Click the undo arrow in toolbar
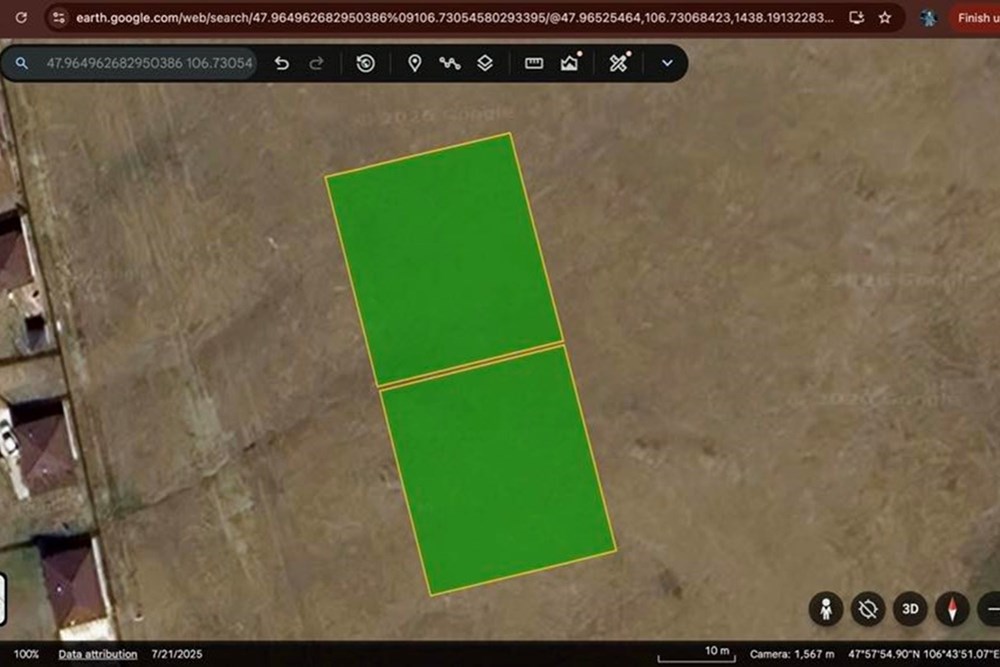The image size is (1000, 667). tap(282, 63)
